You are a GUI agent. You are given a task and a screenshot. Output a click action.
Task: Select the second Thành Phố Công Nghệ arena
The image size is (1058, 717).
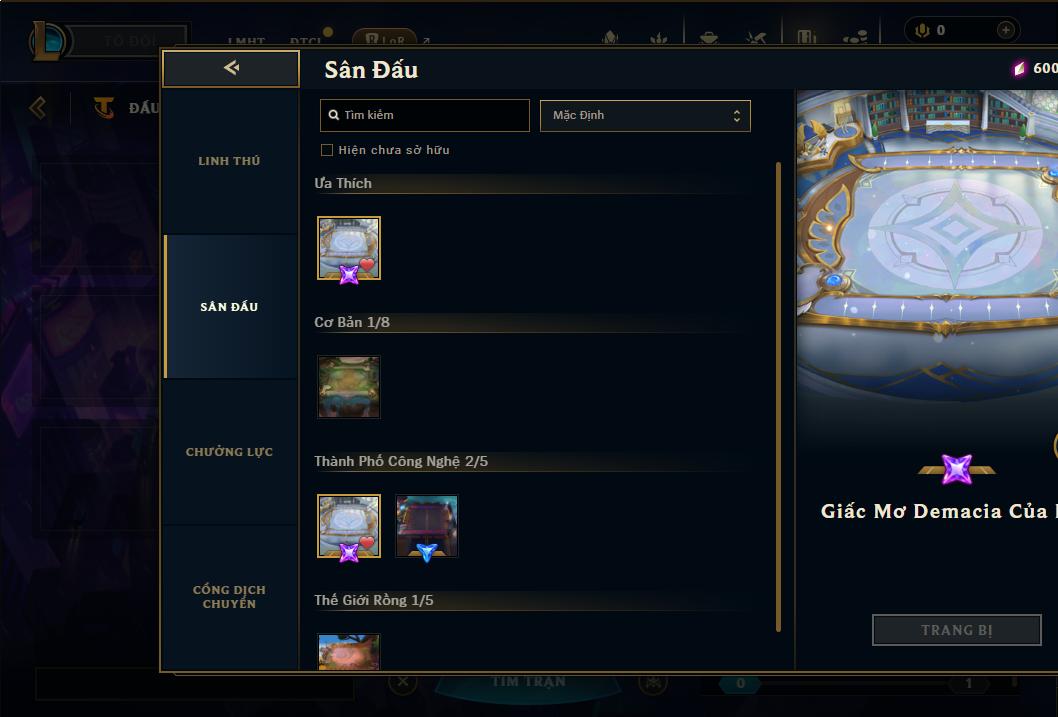coord(426,526)
